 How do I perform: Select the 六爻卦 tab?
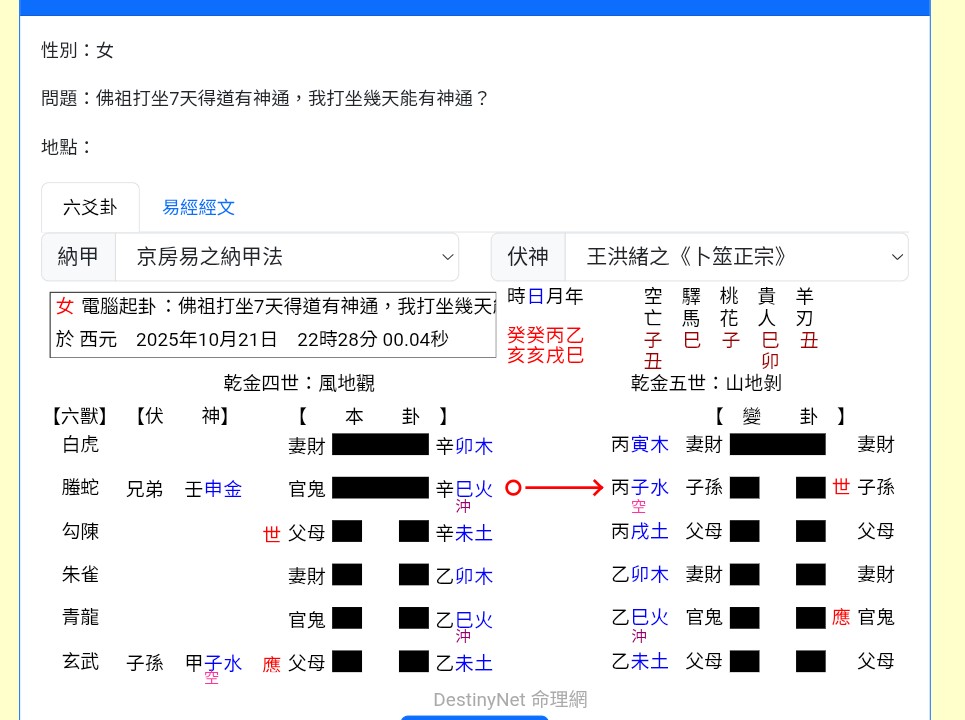pyautogui.click(x=89, y=207)
